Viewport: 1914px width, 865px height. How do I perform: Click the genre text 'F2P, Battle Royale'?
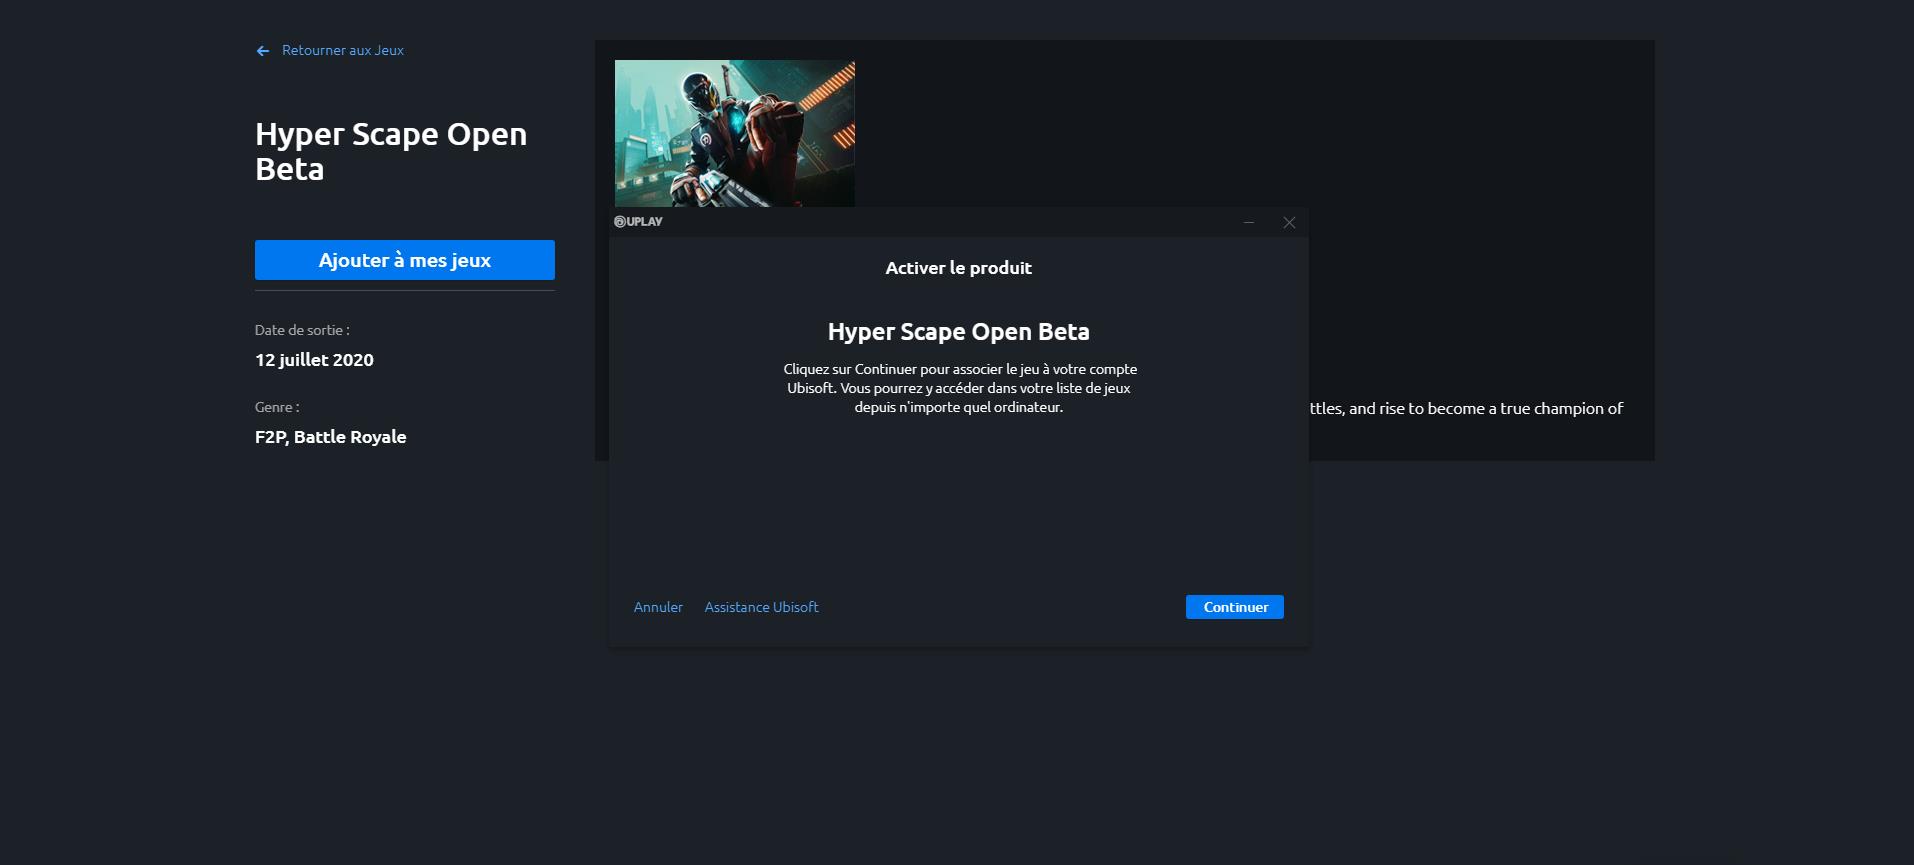330,437
